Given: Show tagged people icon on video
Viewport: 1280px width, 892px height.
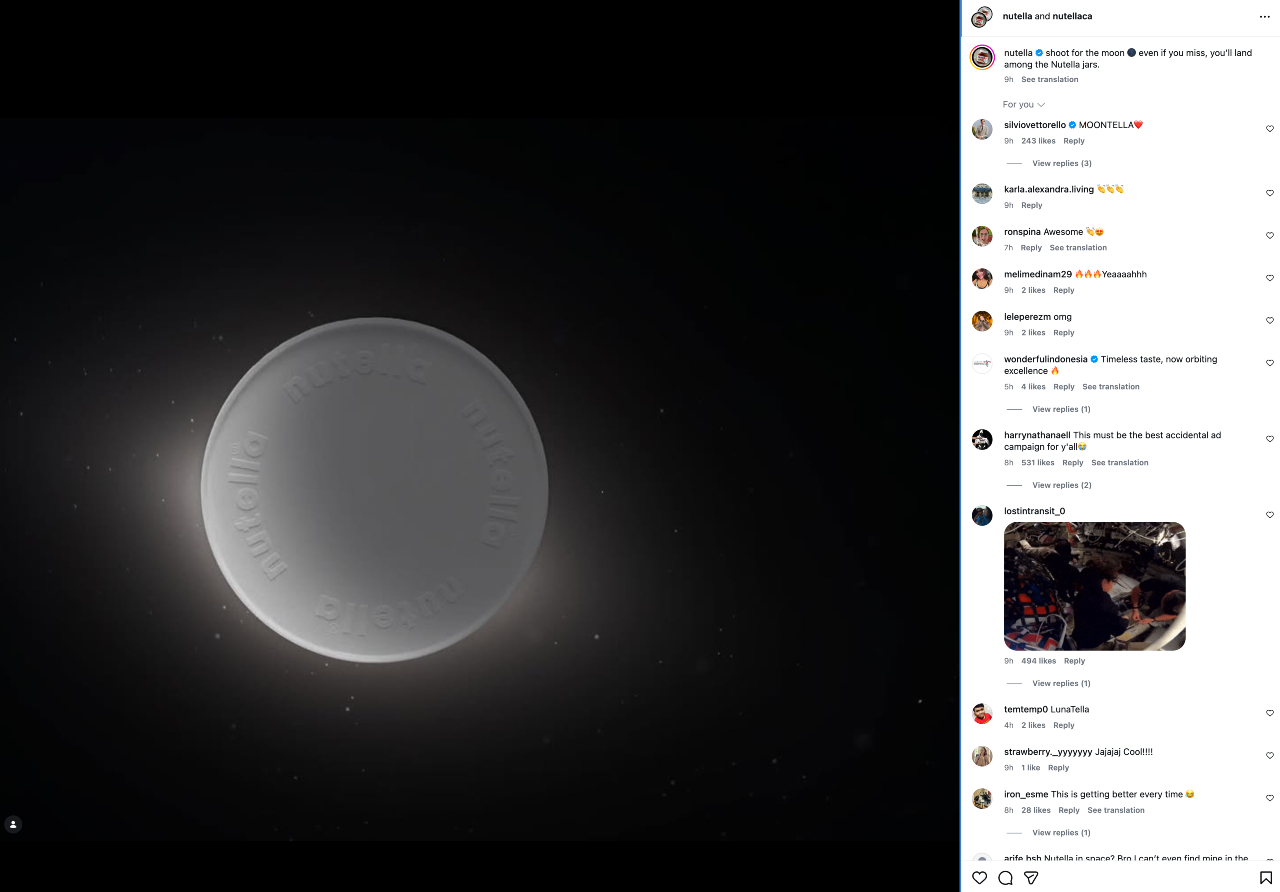Looking at the screenshot, I should 13,824.
